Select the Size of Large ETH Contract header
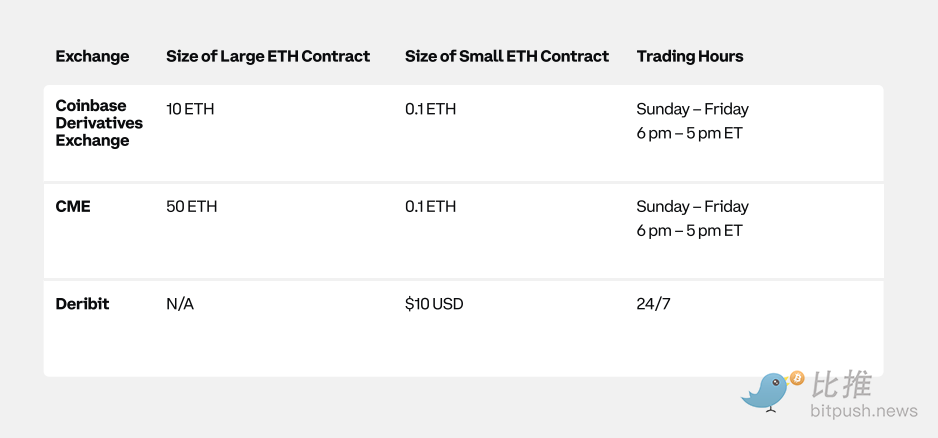This screenshot has height=438, width=938. tap(268, 56)
